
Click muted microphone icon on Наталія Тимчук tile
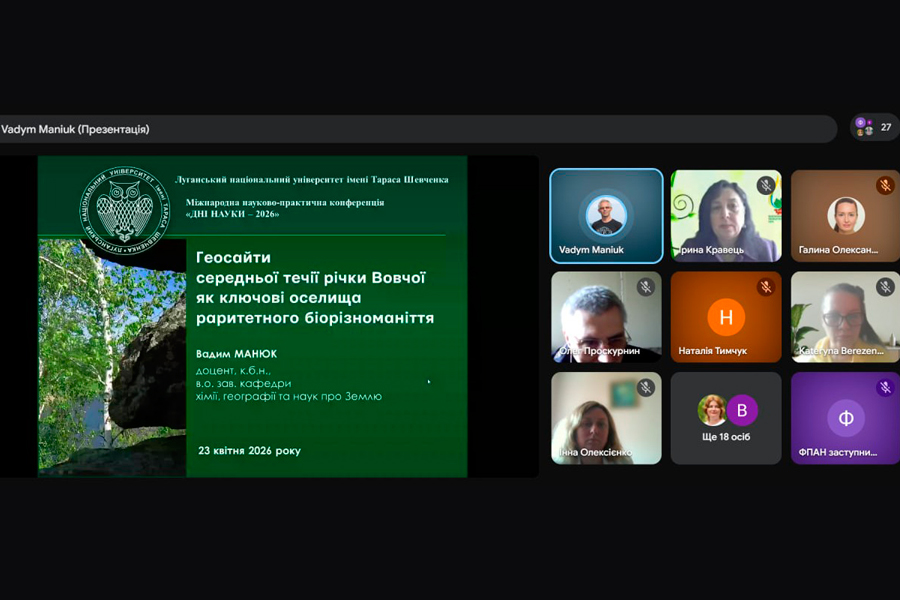(x=765, y=286)
